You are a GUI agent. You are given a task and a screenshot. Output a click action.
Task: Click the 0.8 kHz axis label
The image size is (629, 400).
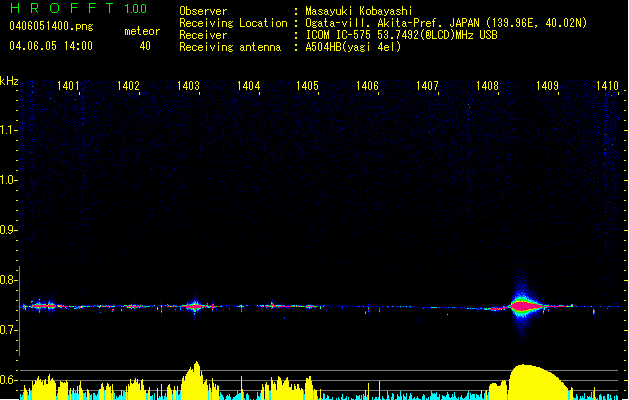(x=8, y=280)
